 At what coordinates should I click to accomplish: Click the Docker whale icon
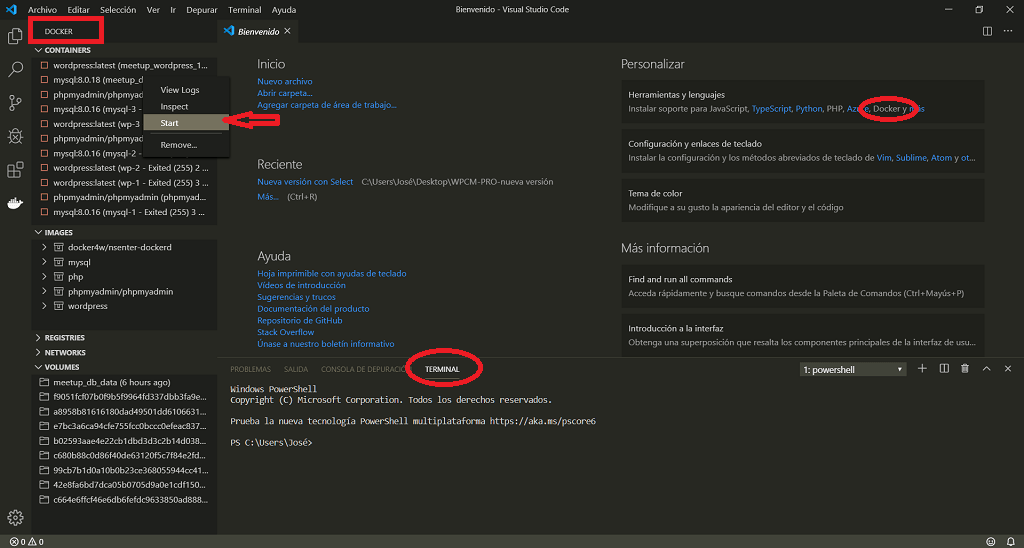pyautogui.click(x=15, y=203)
